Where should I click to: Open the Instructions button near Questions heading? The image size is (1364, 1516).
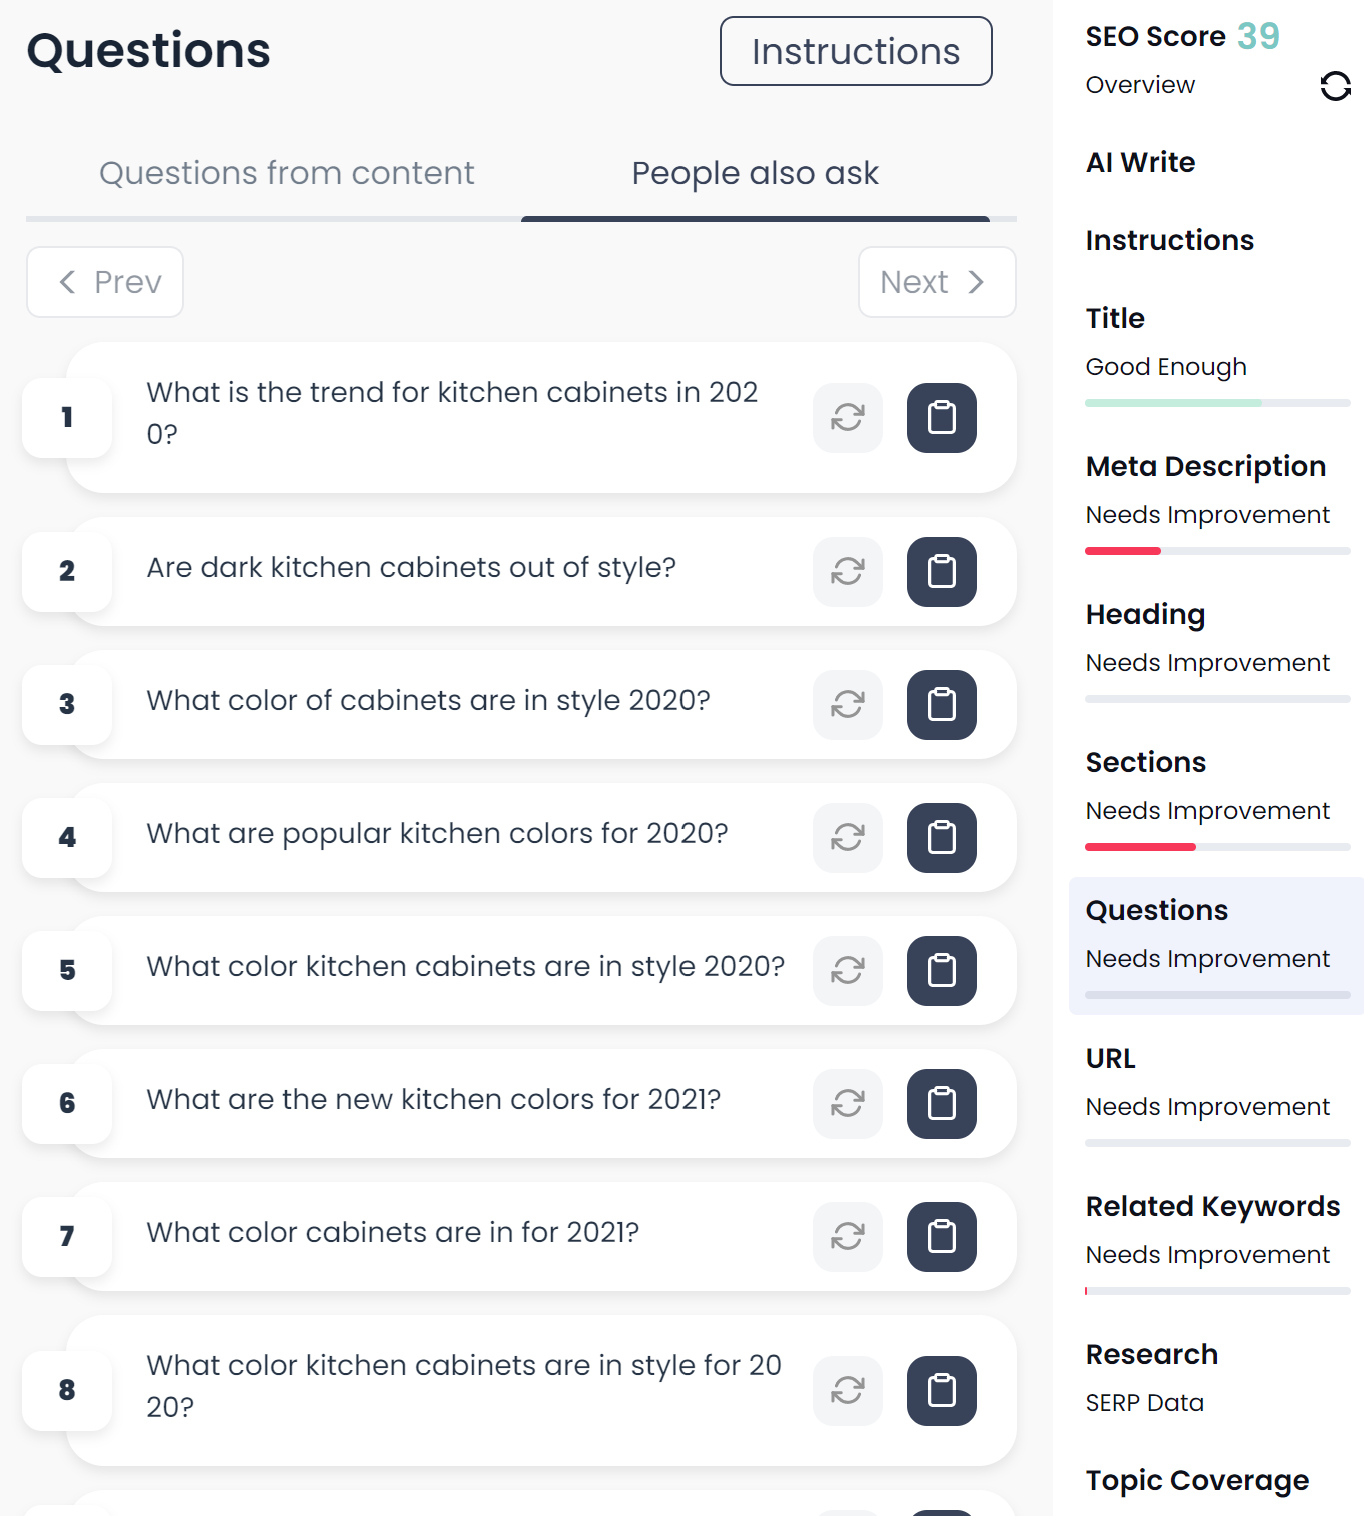click(856, 51)
